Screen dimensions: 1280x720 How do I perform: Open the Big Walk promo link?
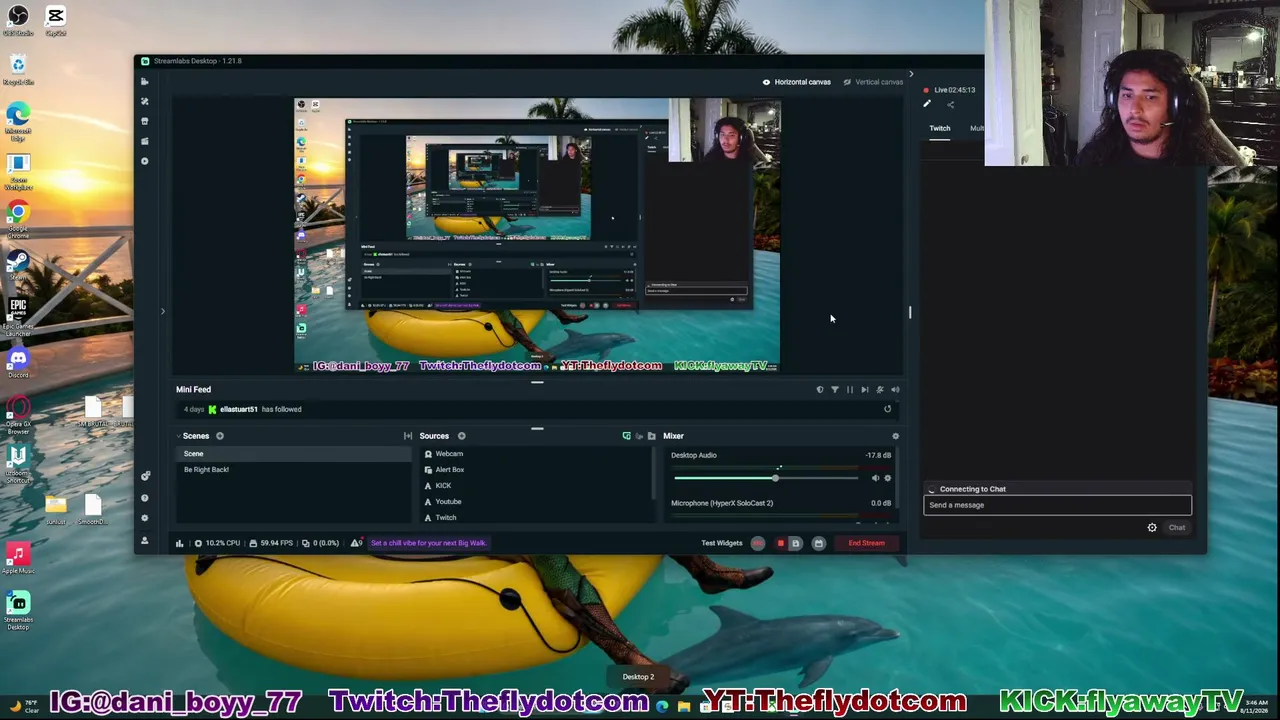[428, 543]
